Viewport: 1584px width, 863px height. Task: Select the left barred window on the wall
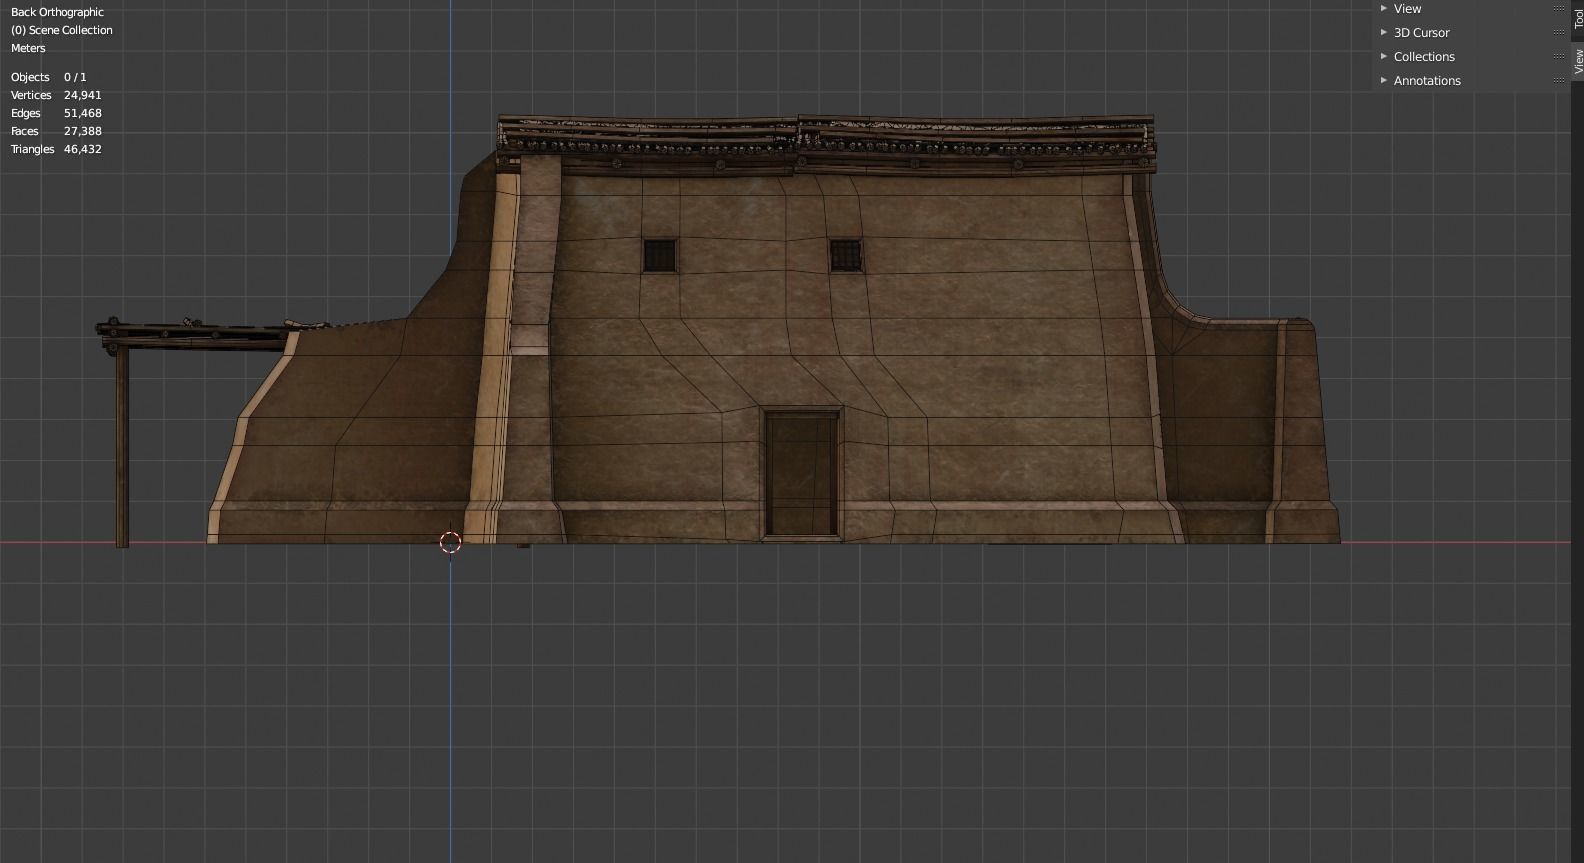click(659, 255)
